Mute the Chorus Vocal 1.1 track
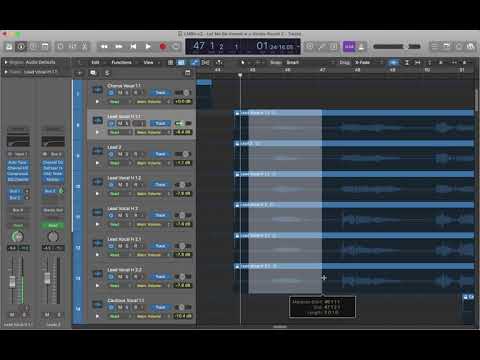Screen dimensions: 480x360 click(x=120, y=93)
